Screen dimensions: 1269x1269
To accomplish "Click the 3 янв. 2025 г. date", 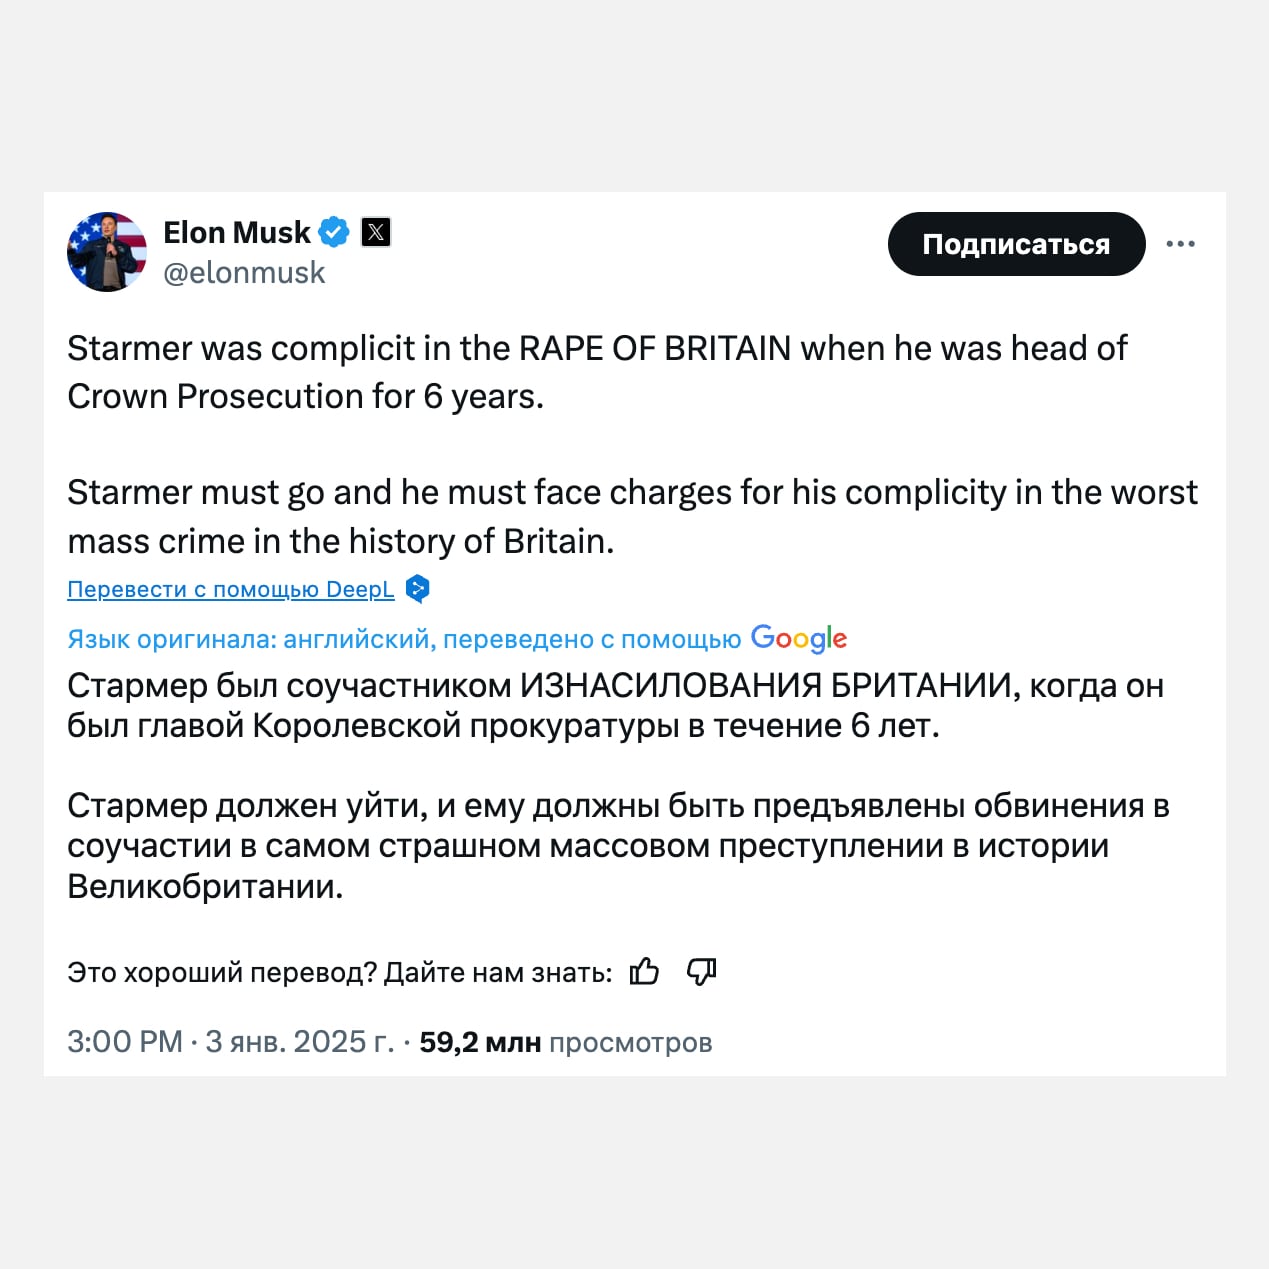I will click(x=300, y=1042).
